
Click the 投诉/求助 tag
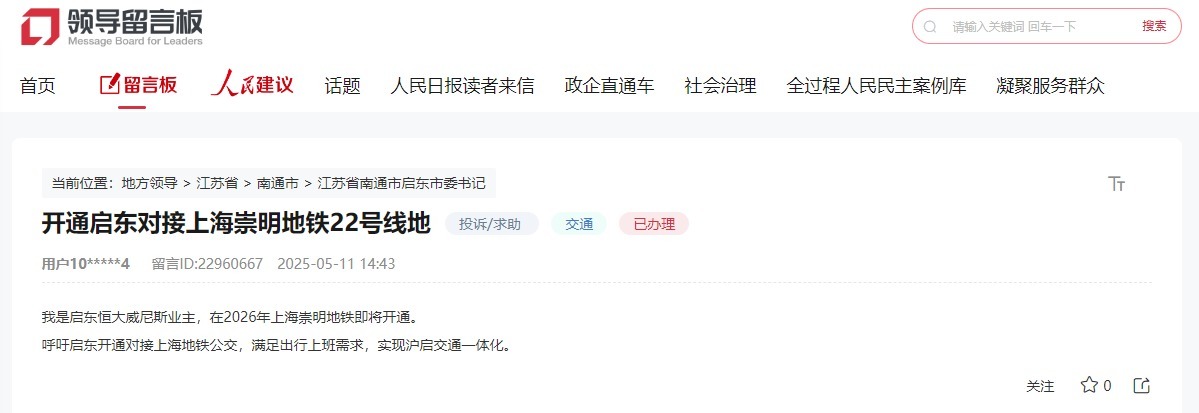pos(489,224)
